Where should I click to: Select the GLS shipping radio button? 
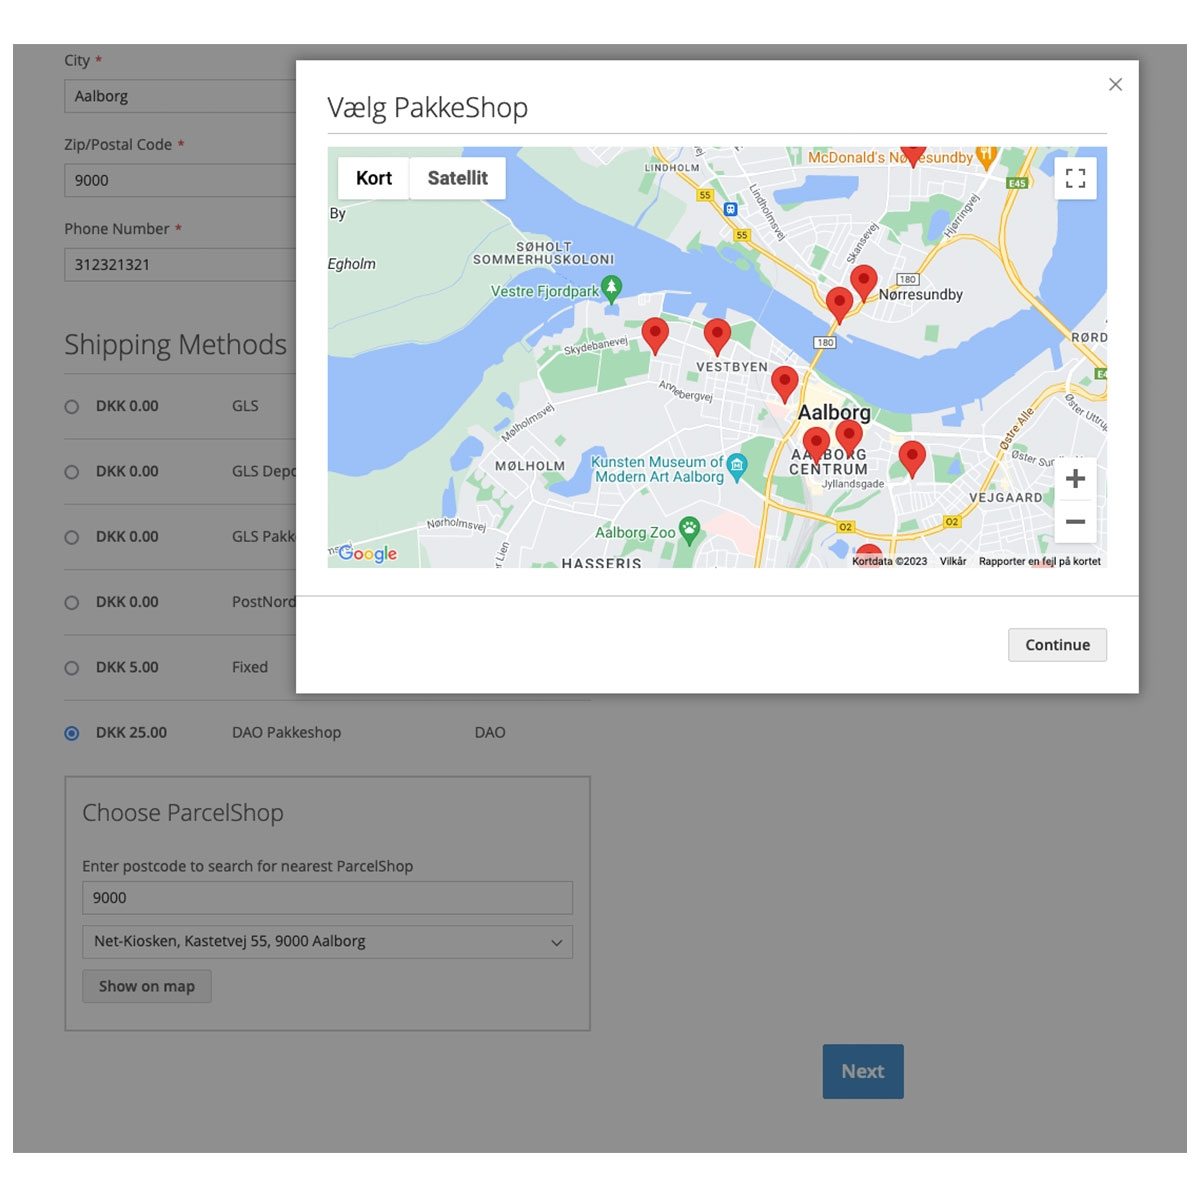coord(72,407)
